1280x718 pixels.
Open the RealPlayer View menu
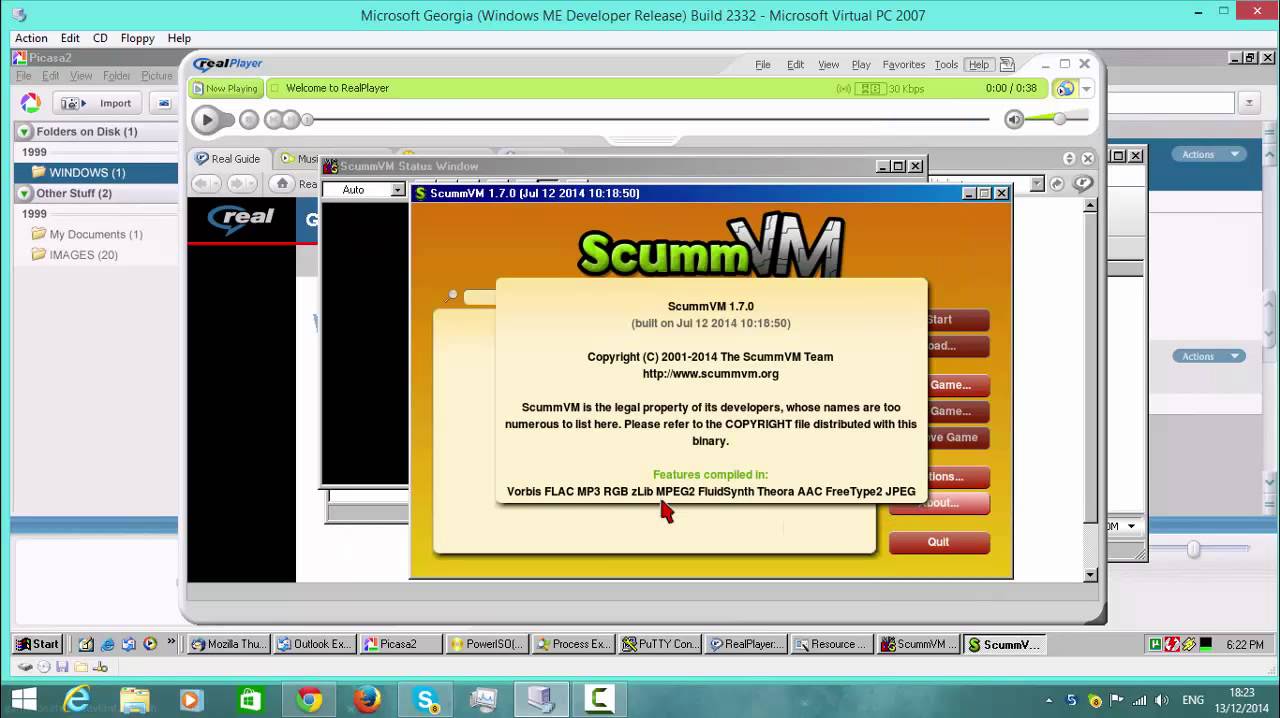[x=829, y=64]
